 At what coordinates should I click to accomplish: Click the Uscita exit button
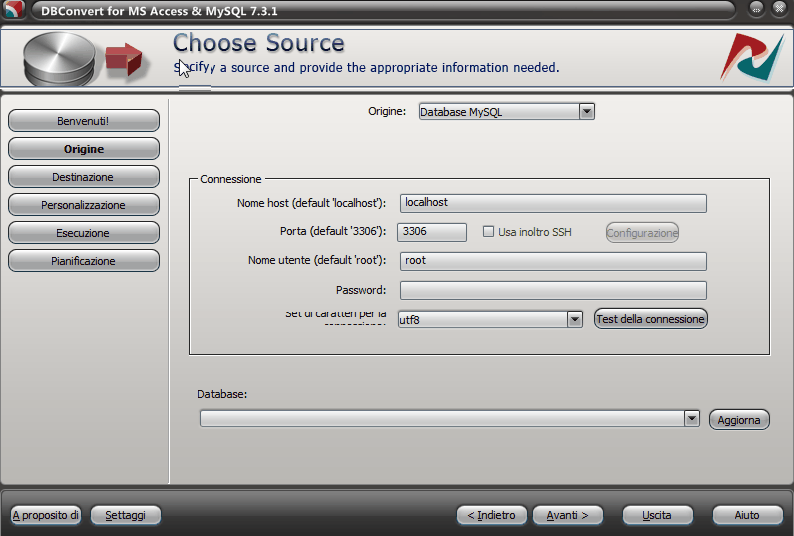point(657,515)
